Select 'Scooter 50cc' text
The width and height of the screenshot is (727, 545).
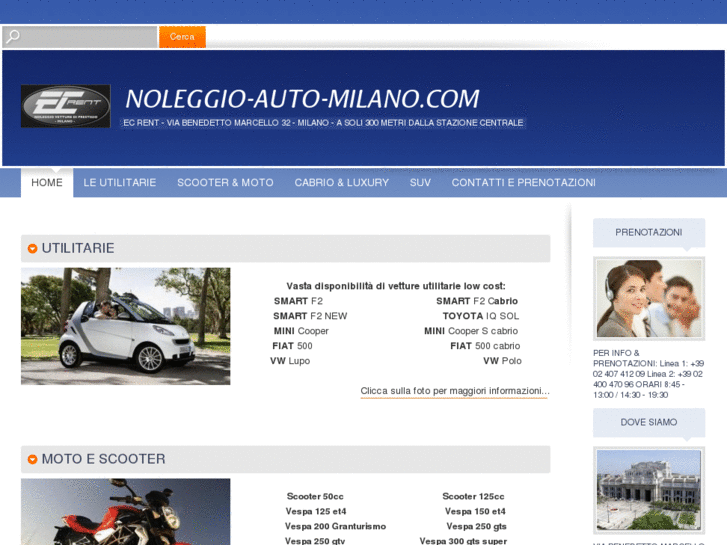(x=315, y=496)
